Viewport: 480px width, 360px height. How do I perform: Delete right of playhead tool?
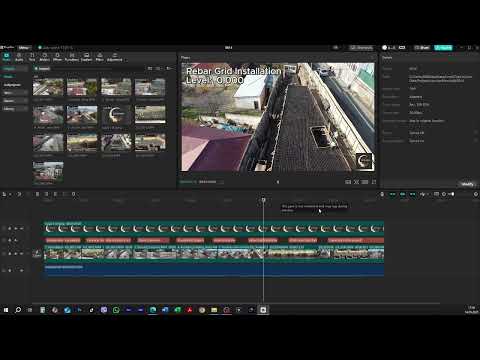pos(55,194)
